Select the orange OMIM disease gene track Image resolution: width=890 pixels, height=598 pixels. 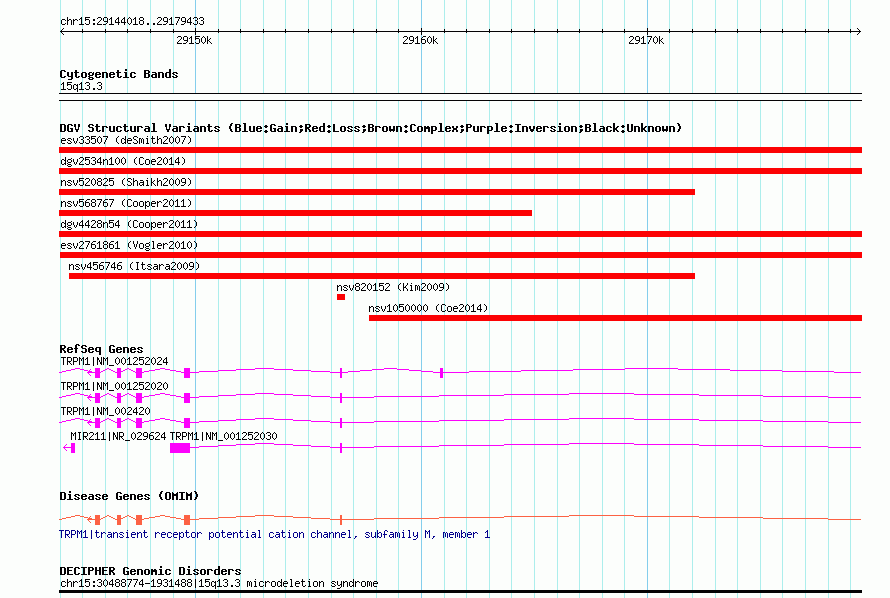point(460,519)
